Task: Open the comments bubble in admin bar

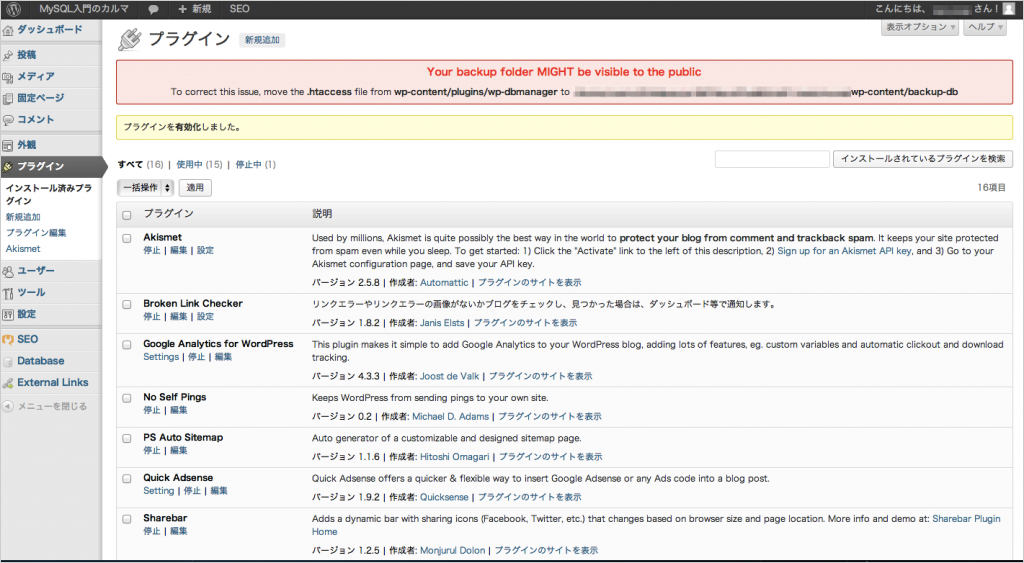Action: click(x=153, y=9)
